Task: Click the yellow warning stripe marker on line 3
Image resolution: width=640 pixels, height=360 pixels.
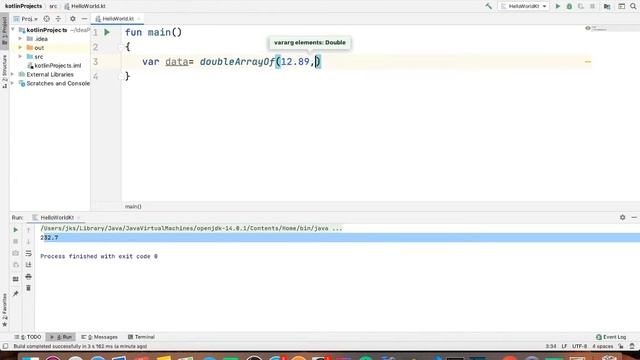Action: 588,62
